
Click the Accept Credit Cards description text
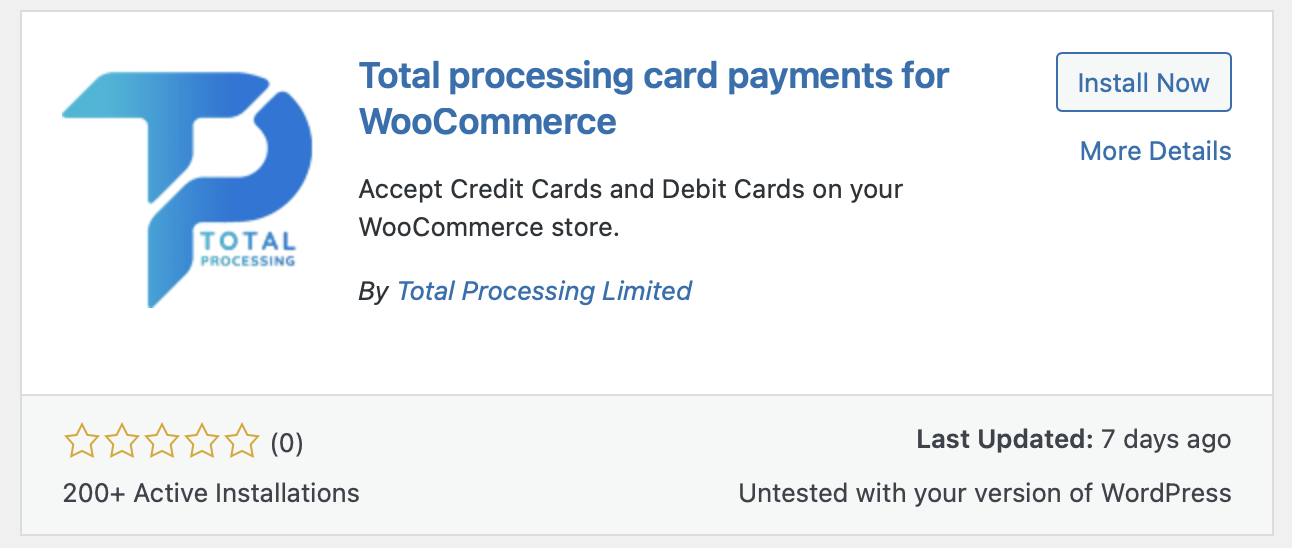[x=631, y=189]
